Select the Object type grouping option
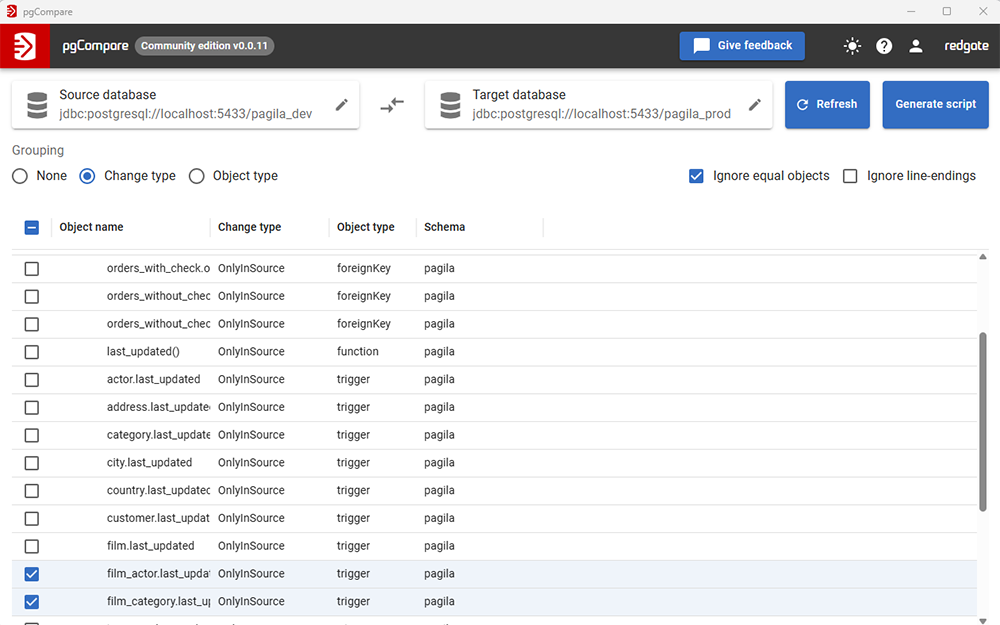Screen dimensions: 1000x625 pyautogui.click(x=197, y=176)
